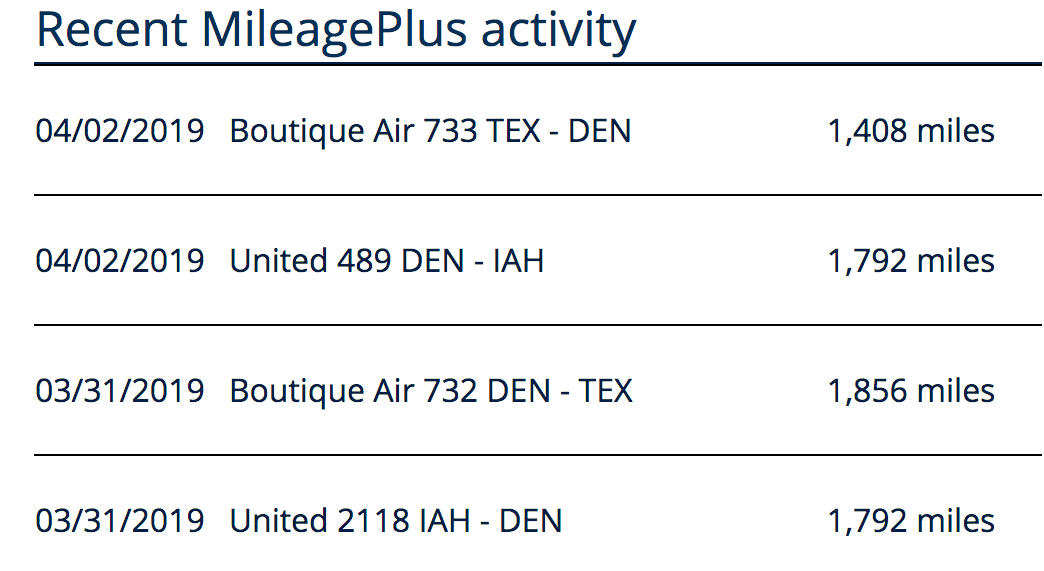Click the word Recent in the heading
Screen dimensions: 1044x571
111,30
